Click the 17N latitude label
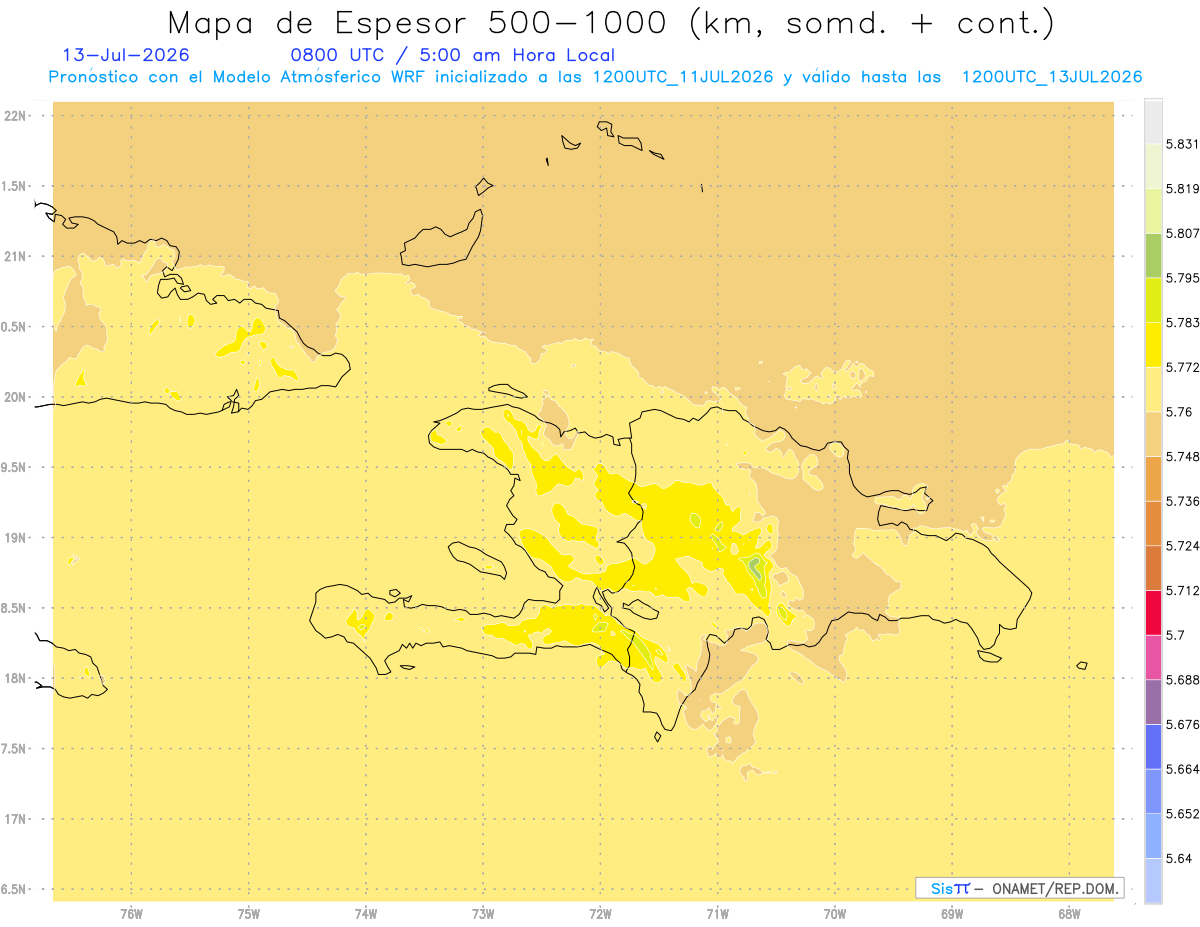Viewport: 1200px width, 927px height. point(14,819)
